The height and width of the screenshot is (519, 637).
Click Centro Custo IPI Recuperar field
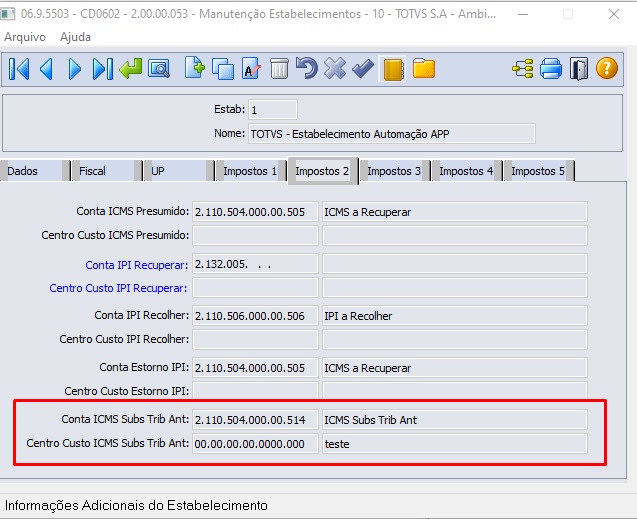point(255,288)
